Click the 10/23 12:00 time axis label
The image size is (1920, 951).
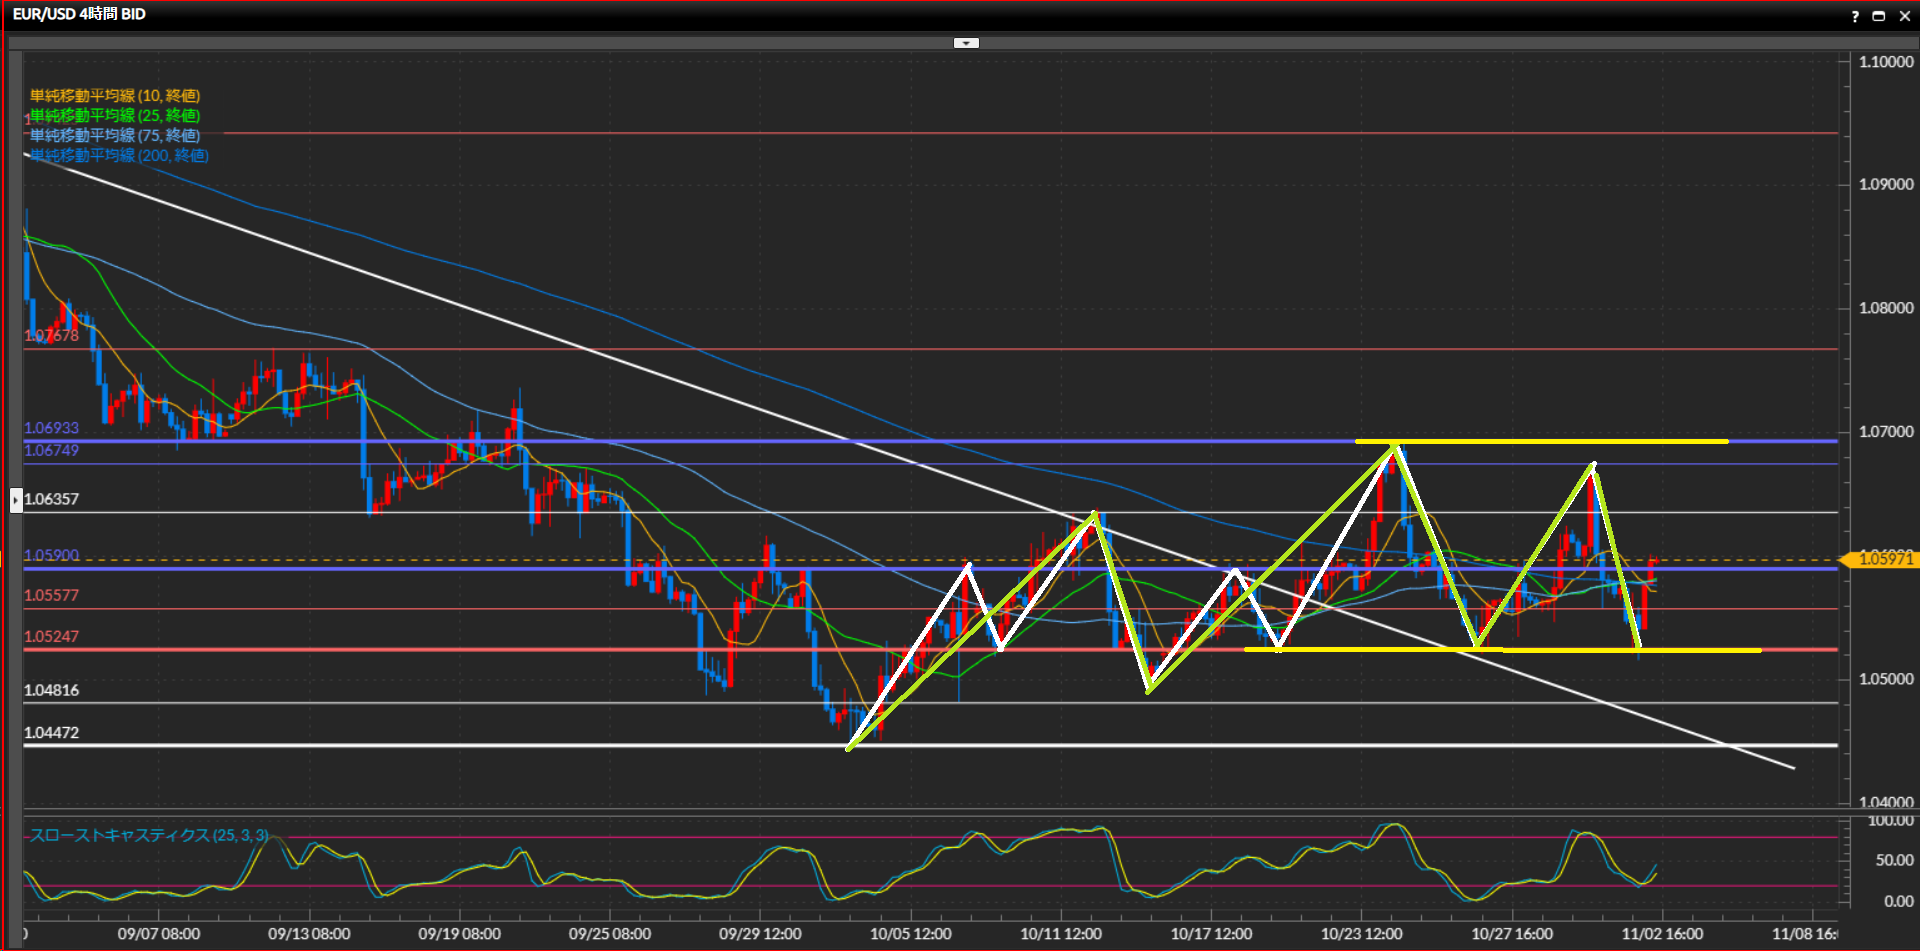click(x=1361, y=934)
